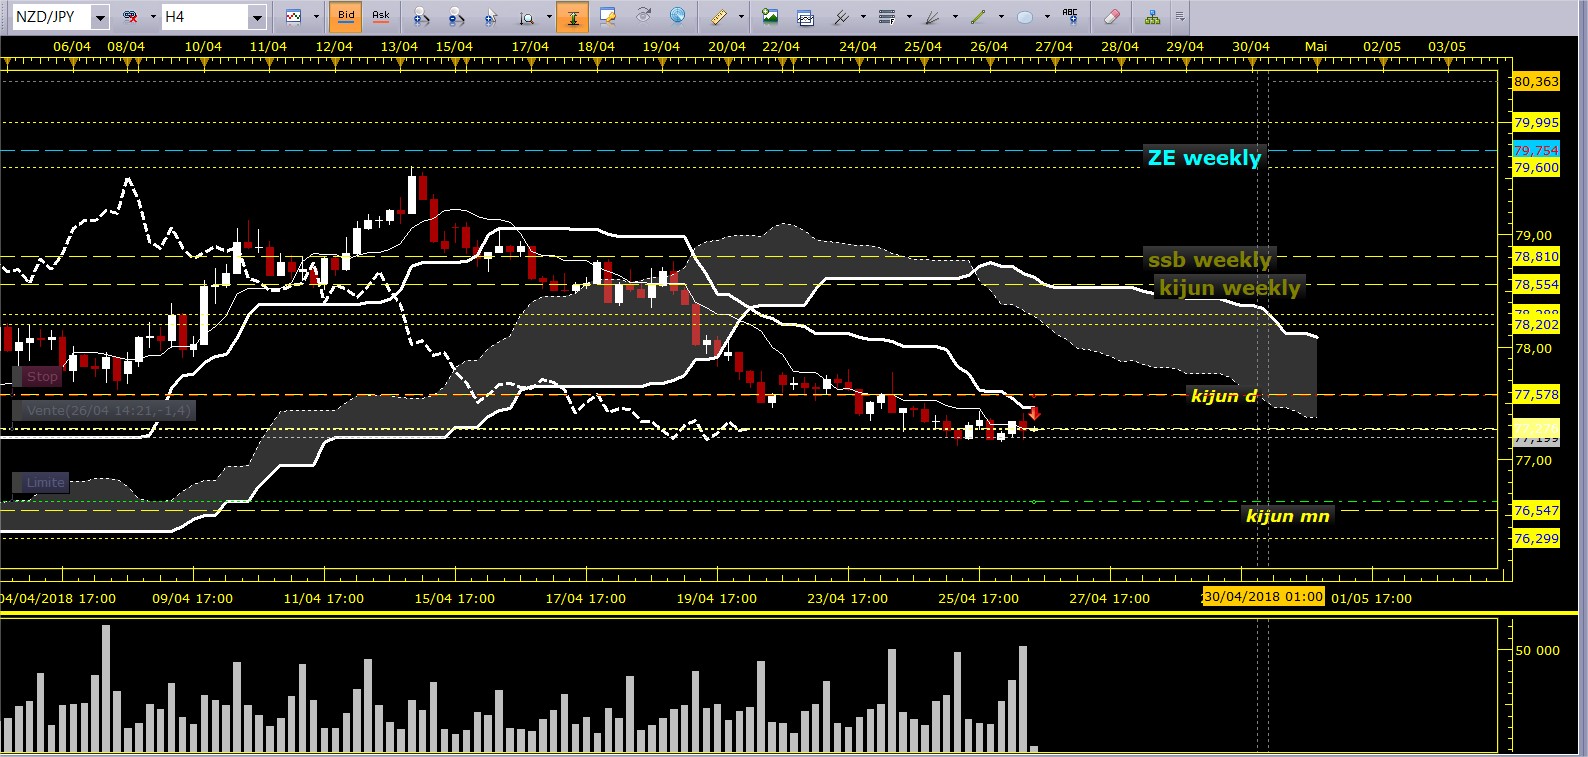Click the chart type icon
Viewport: 1588px width, 757px height.
point(294,17)
